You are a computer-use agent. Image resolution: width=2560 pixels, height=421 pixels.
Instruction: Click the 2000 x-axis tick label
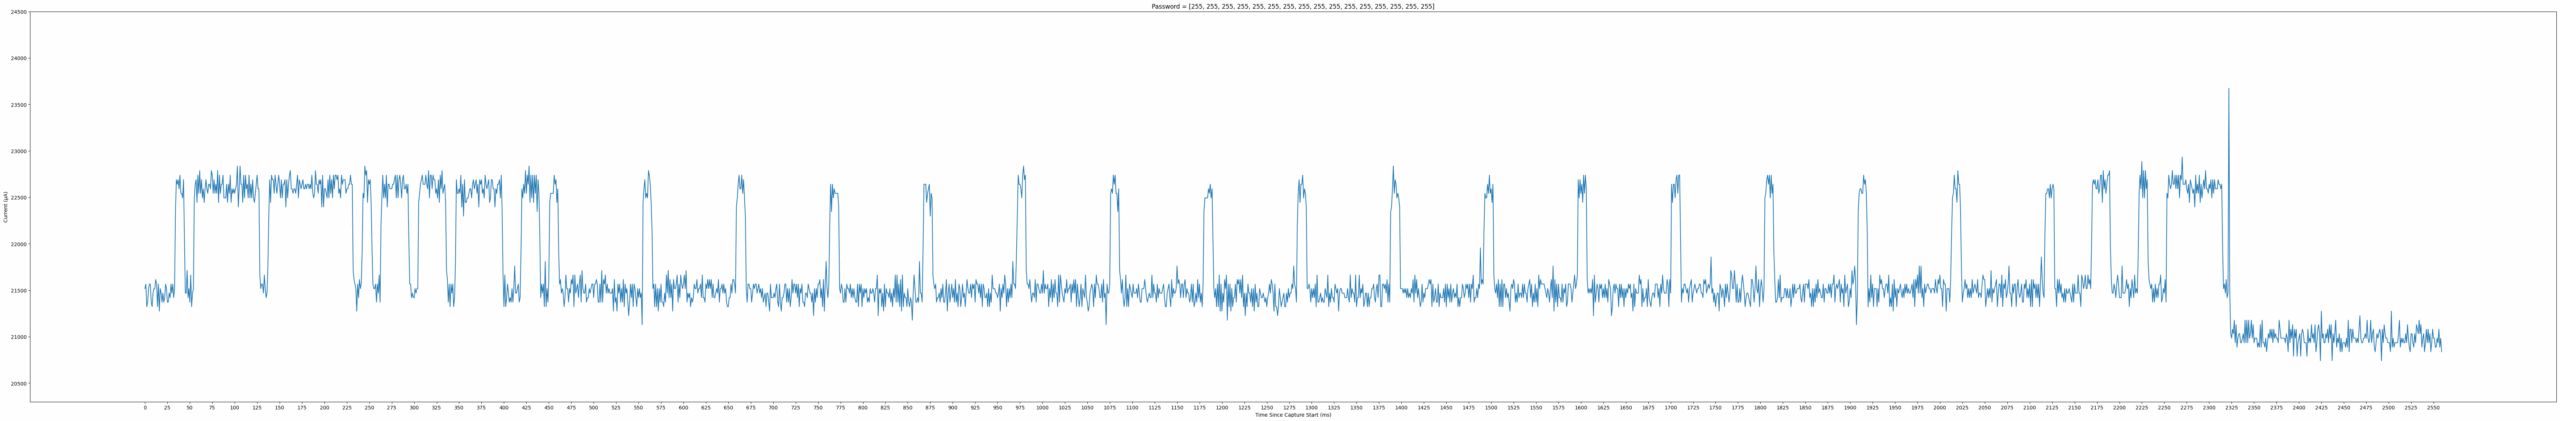[x=1940, y=408]
